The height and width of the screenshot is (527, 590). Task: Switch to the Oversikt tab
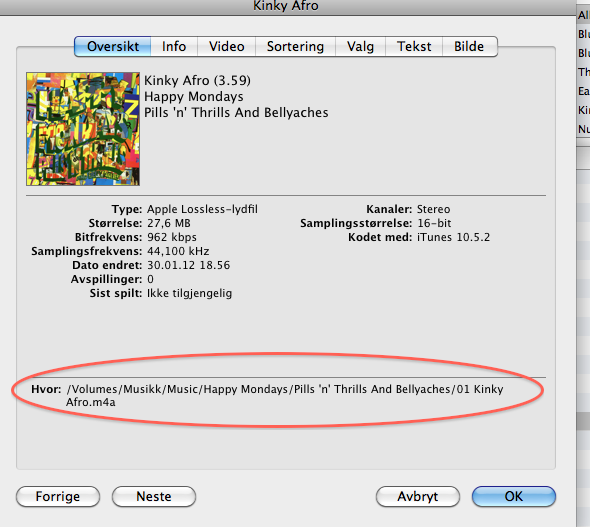click(x=113, y=47)
